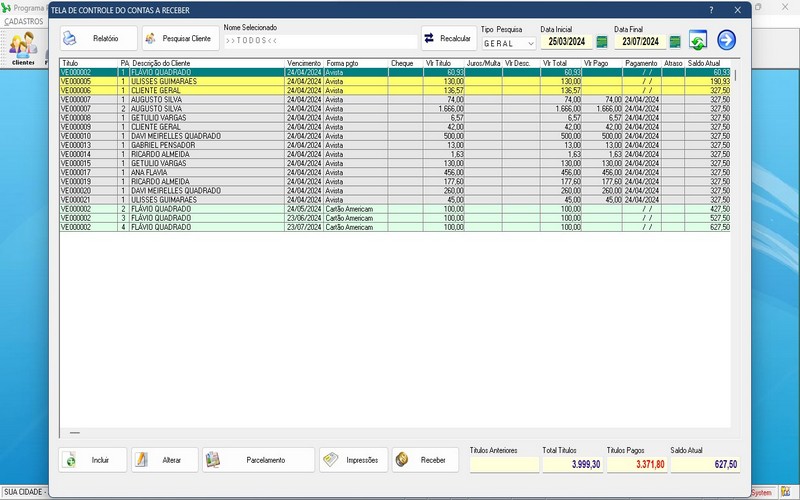Open the Parcelamento option

pos(256,460)
